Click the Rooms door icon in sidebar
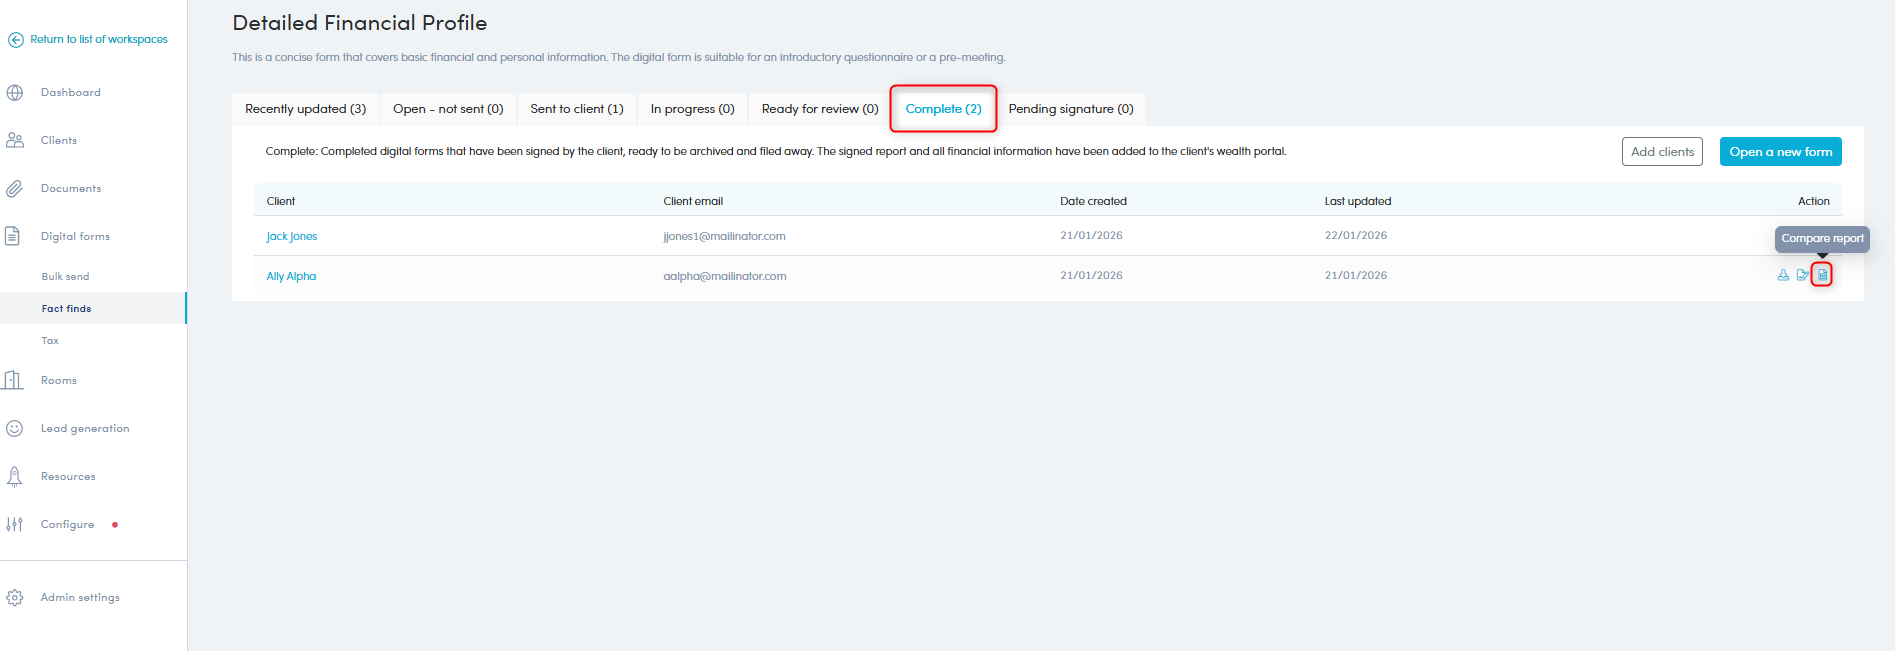 [x=14, y=381]
